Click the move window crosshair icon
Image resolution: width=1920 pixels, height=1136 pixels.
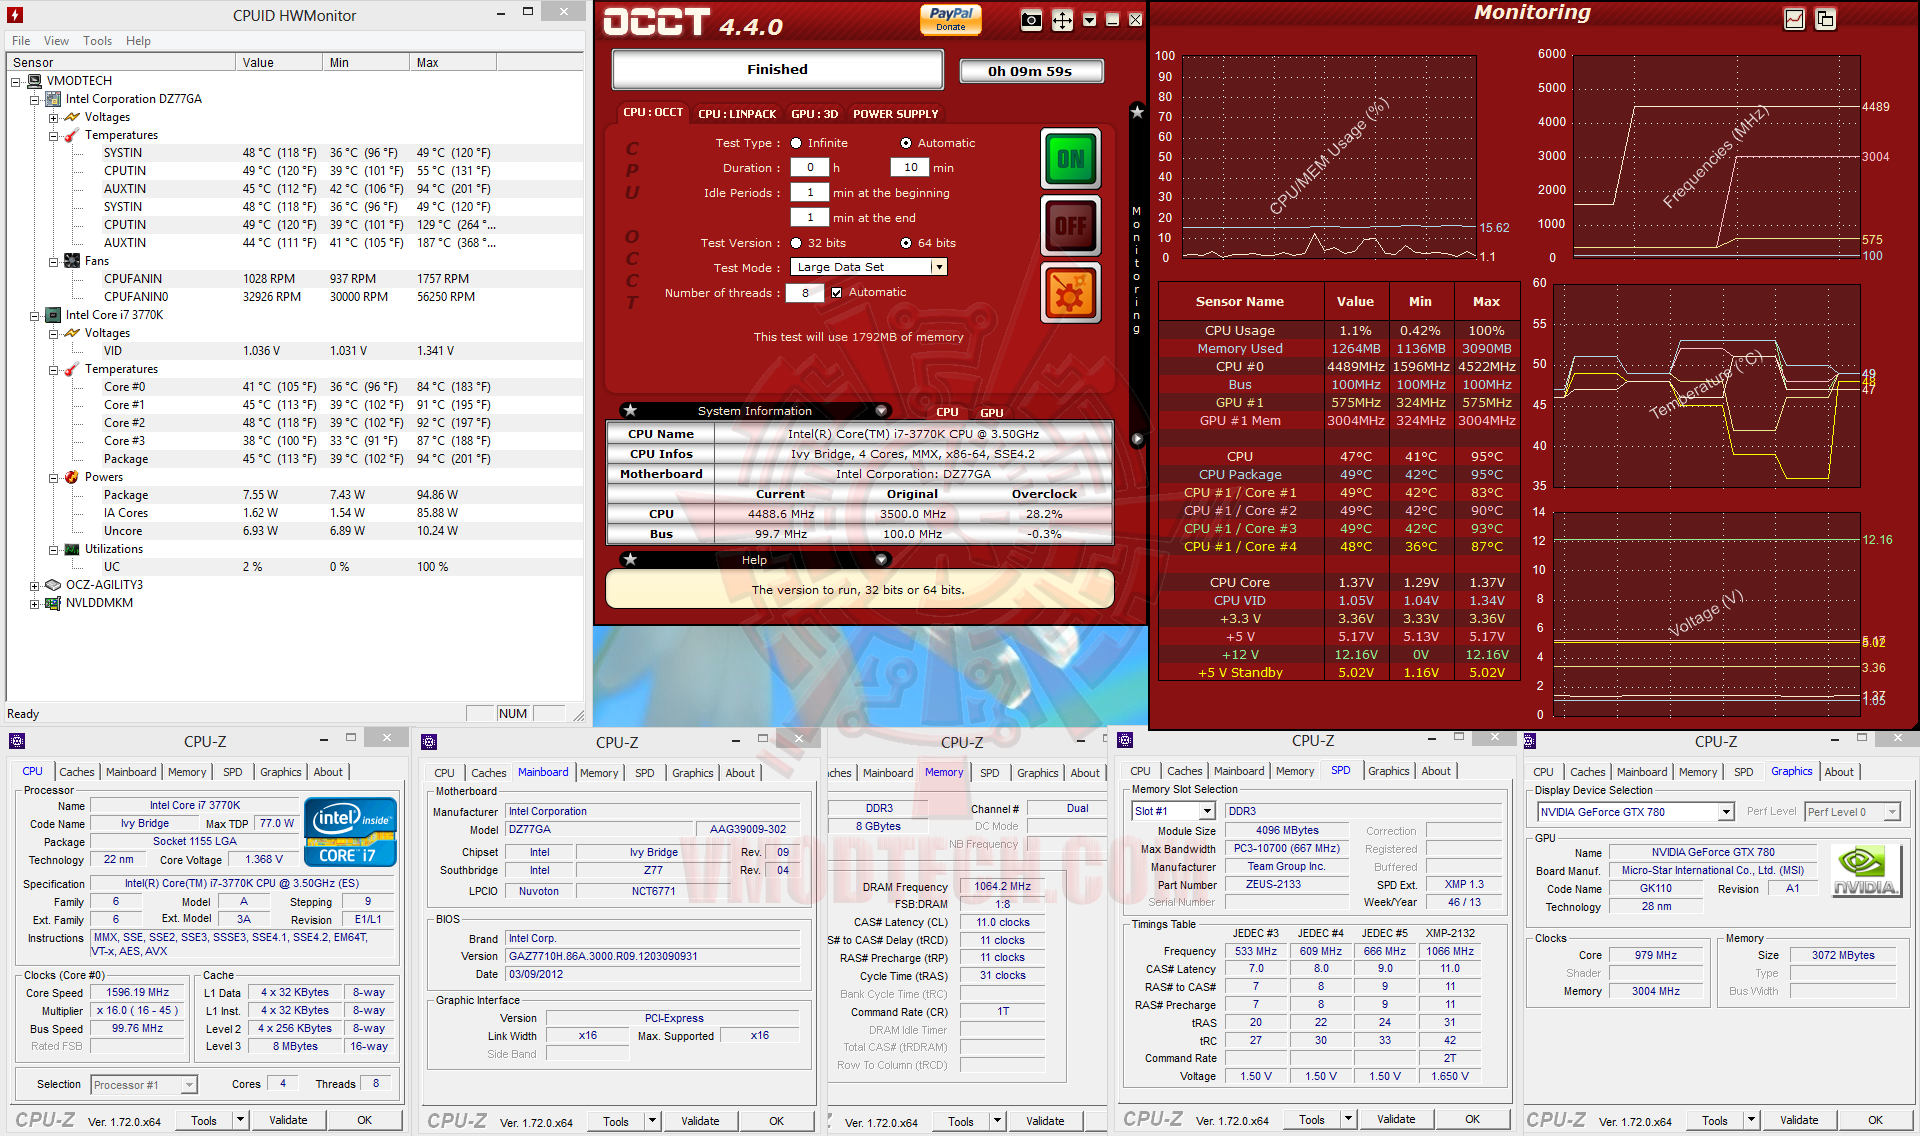pyautogui.click(x=1062, y=21)
